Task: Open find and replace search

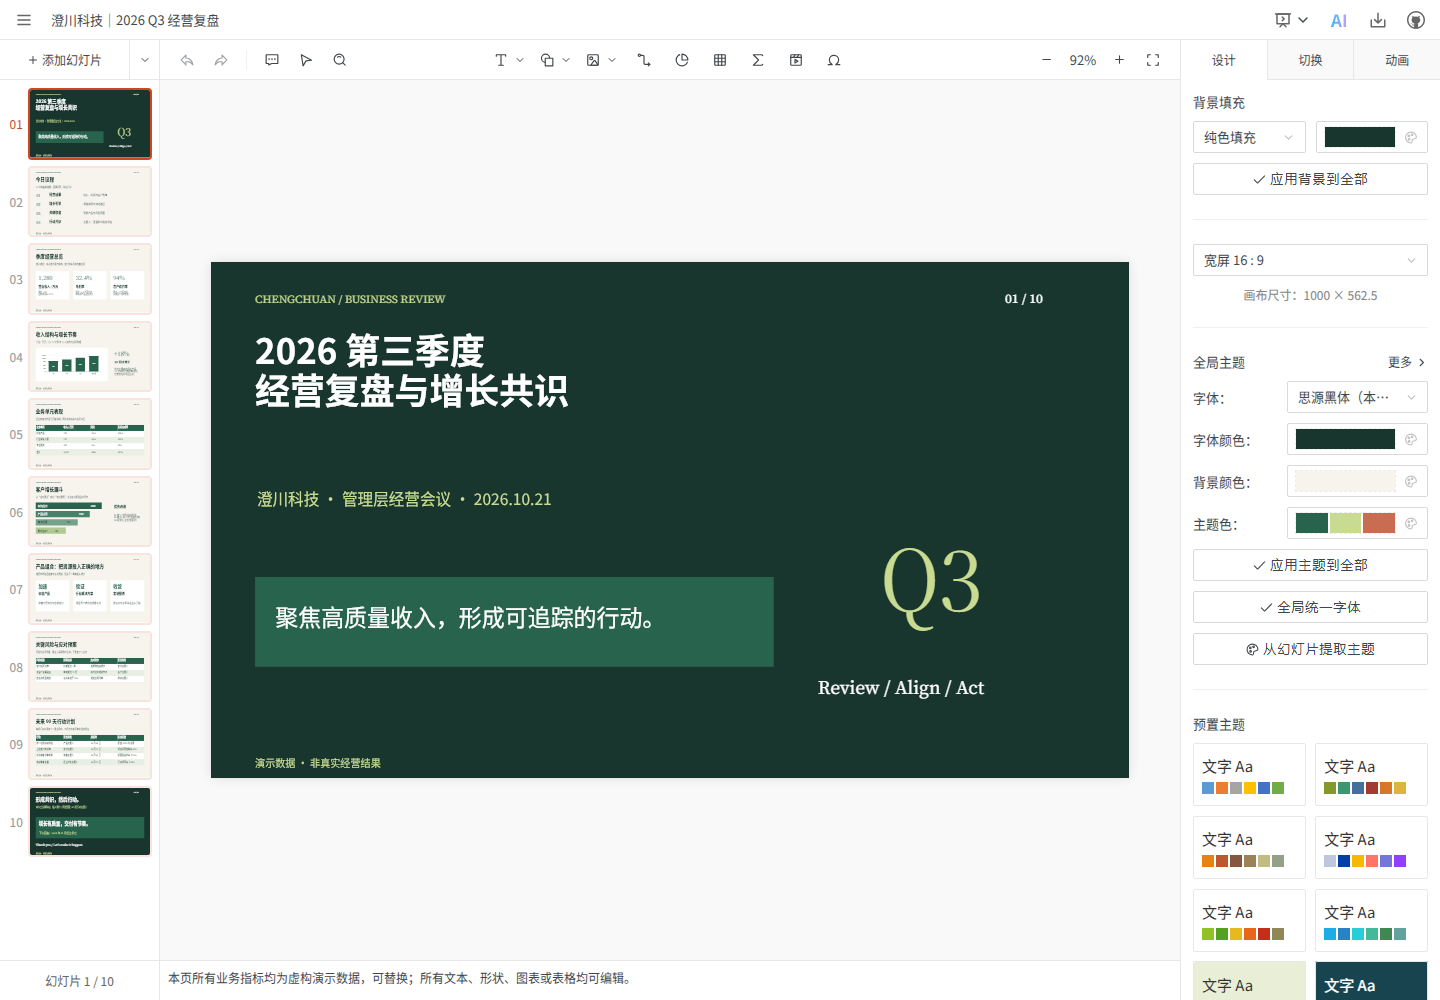Action: [x=340, y=60]
